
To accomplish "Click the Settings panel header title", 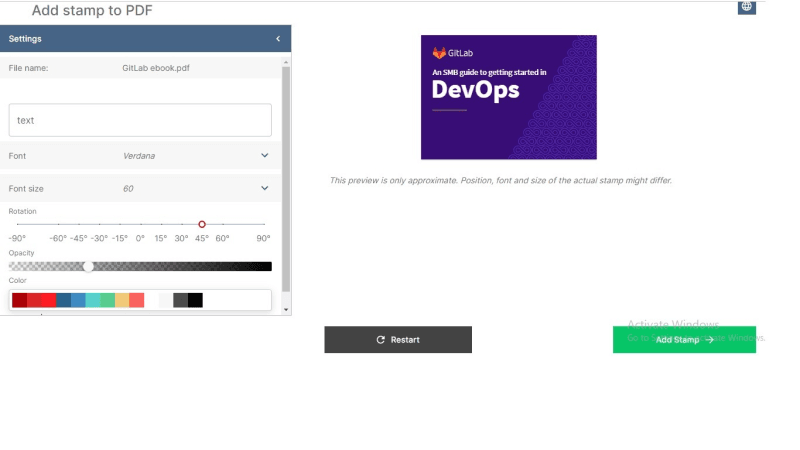I will pos(25,39).
